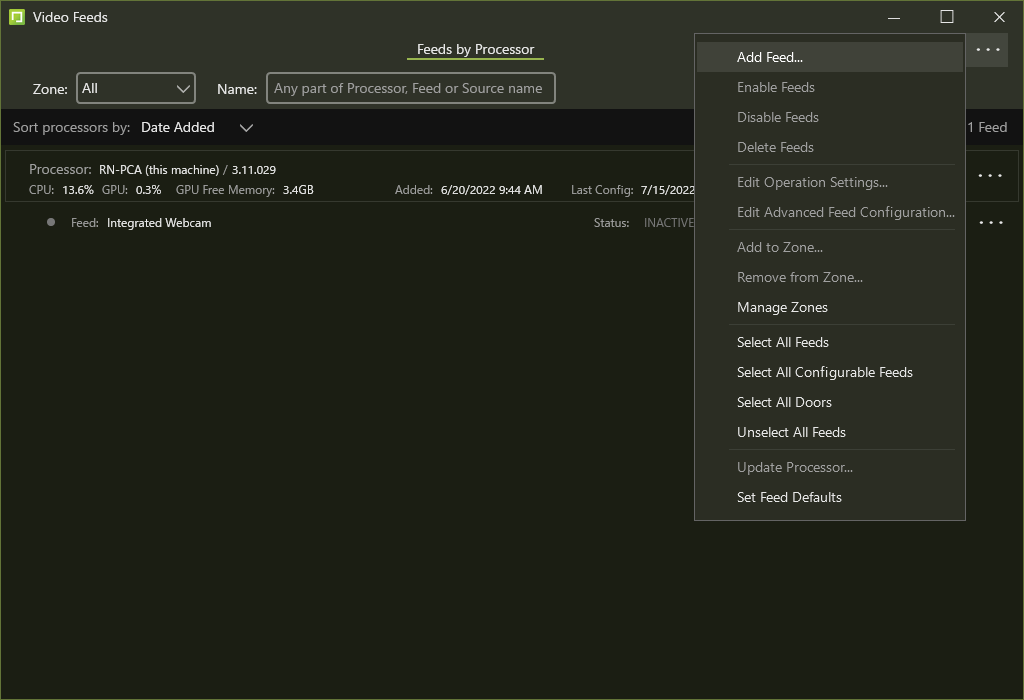Select Manage Zones menu entry

point(782,307)
